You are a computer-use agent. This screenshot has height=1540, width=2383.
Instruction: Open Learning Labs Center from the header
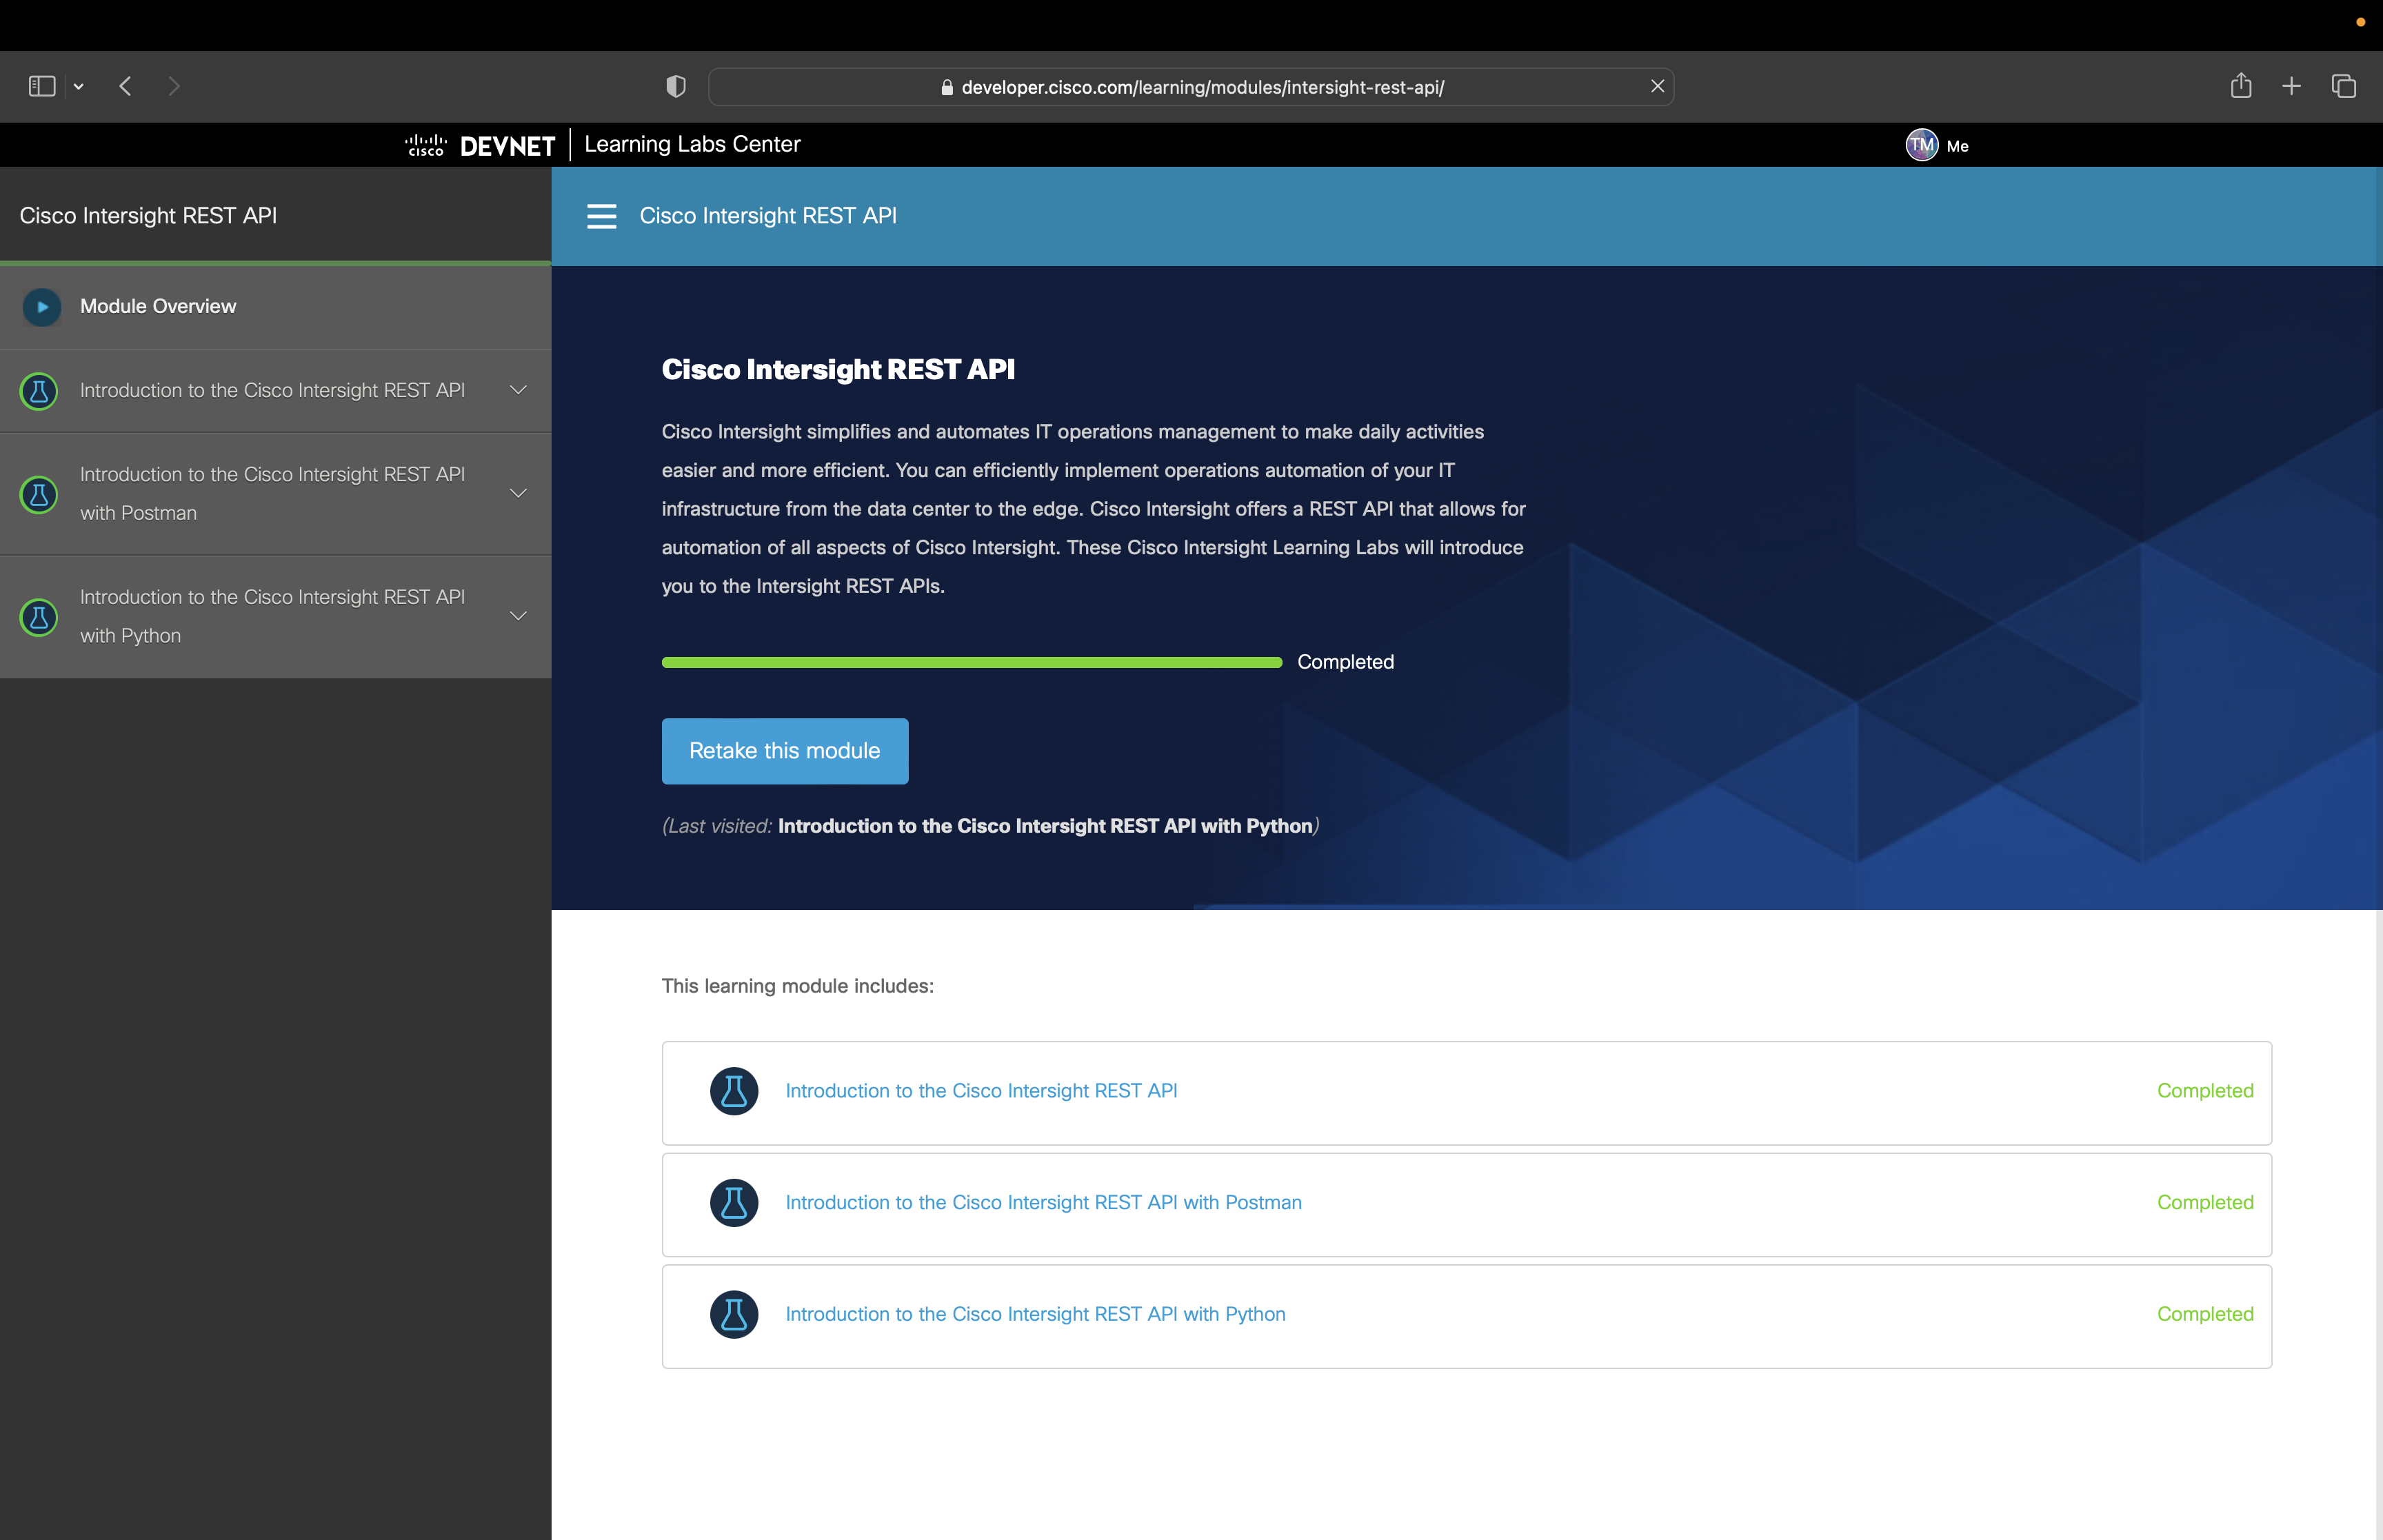692,144
